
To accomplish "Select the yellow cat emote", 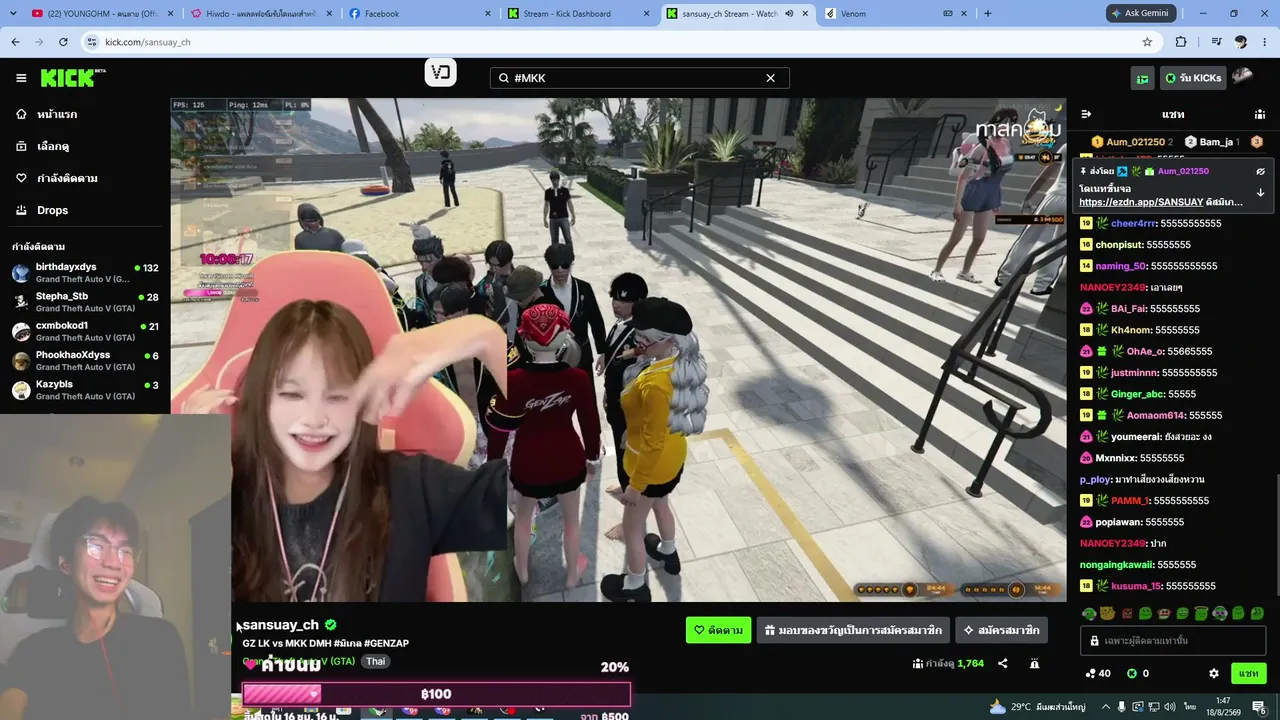I will pyautogui.click(x=1108, y=613).
